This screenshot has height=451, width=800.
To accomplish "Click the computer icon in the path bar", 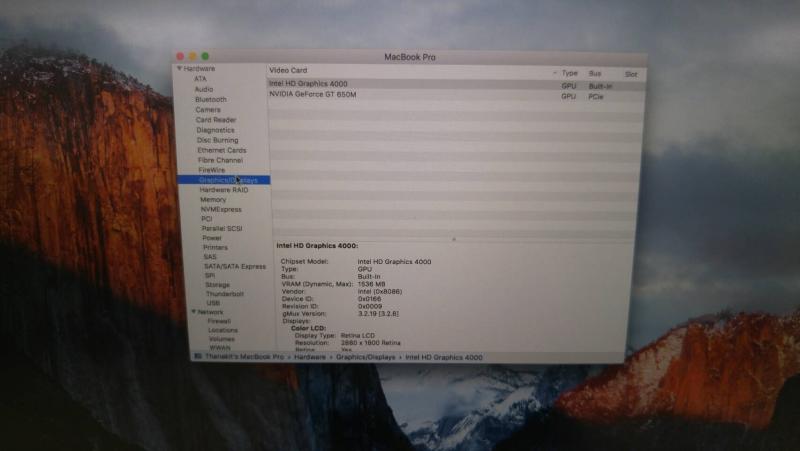I will pos(198,356).
